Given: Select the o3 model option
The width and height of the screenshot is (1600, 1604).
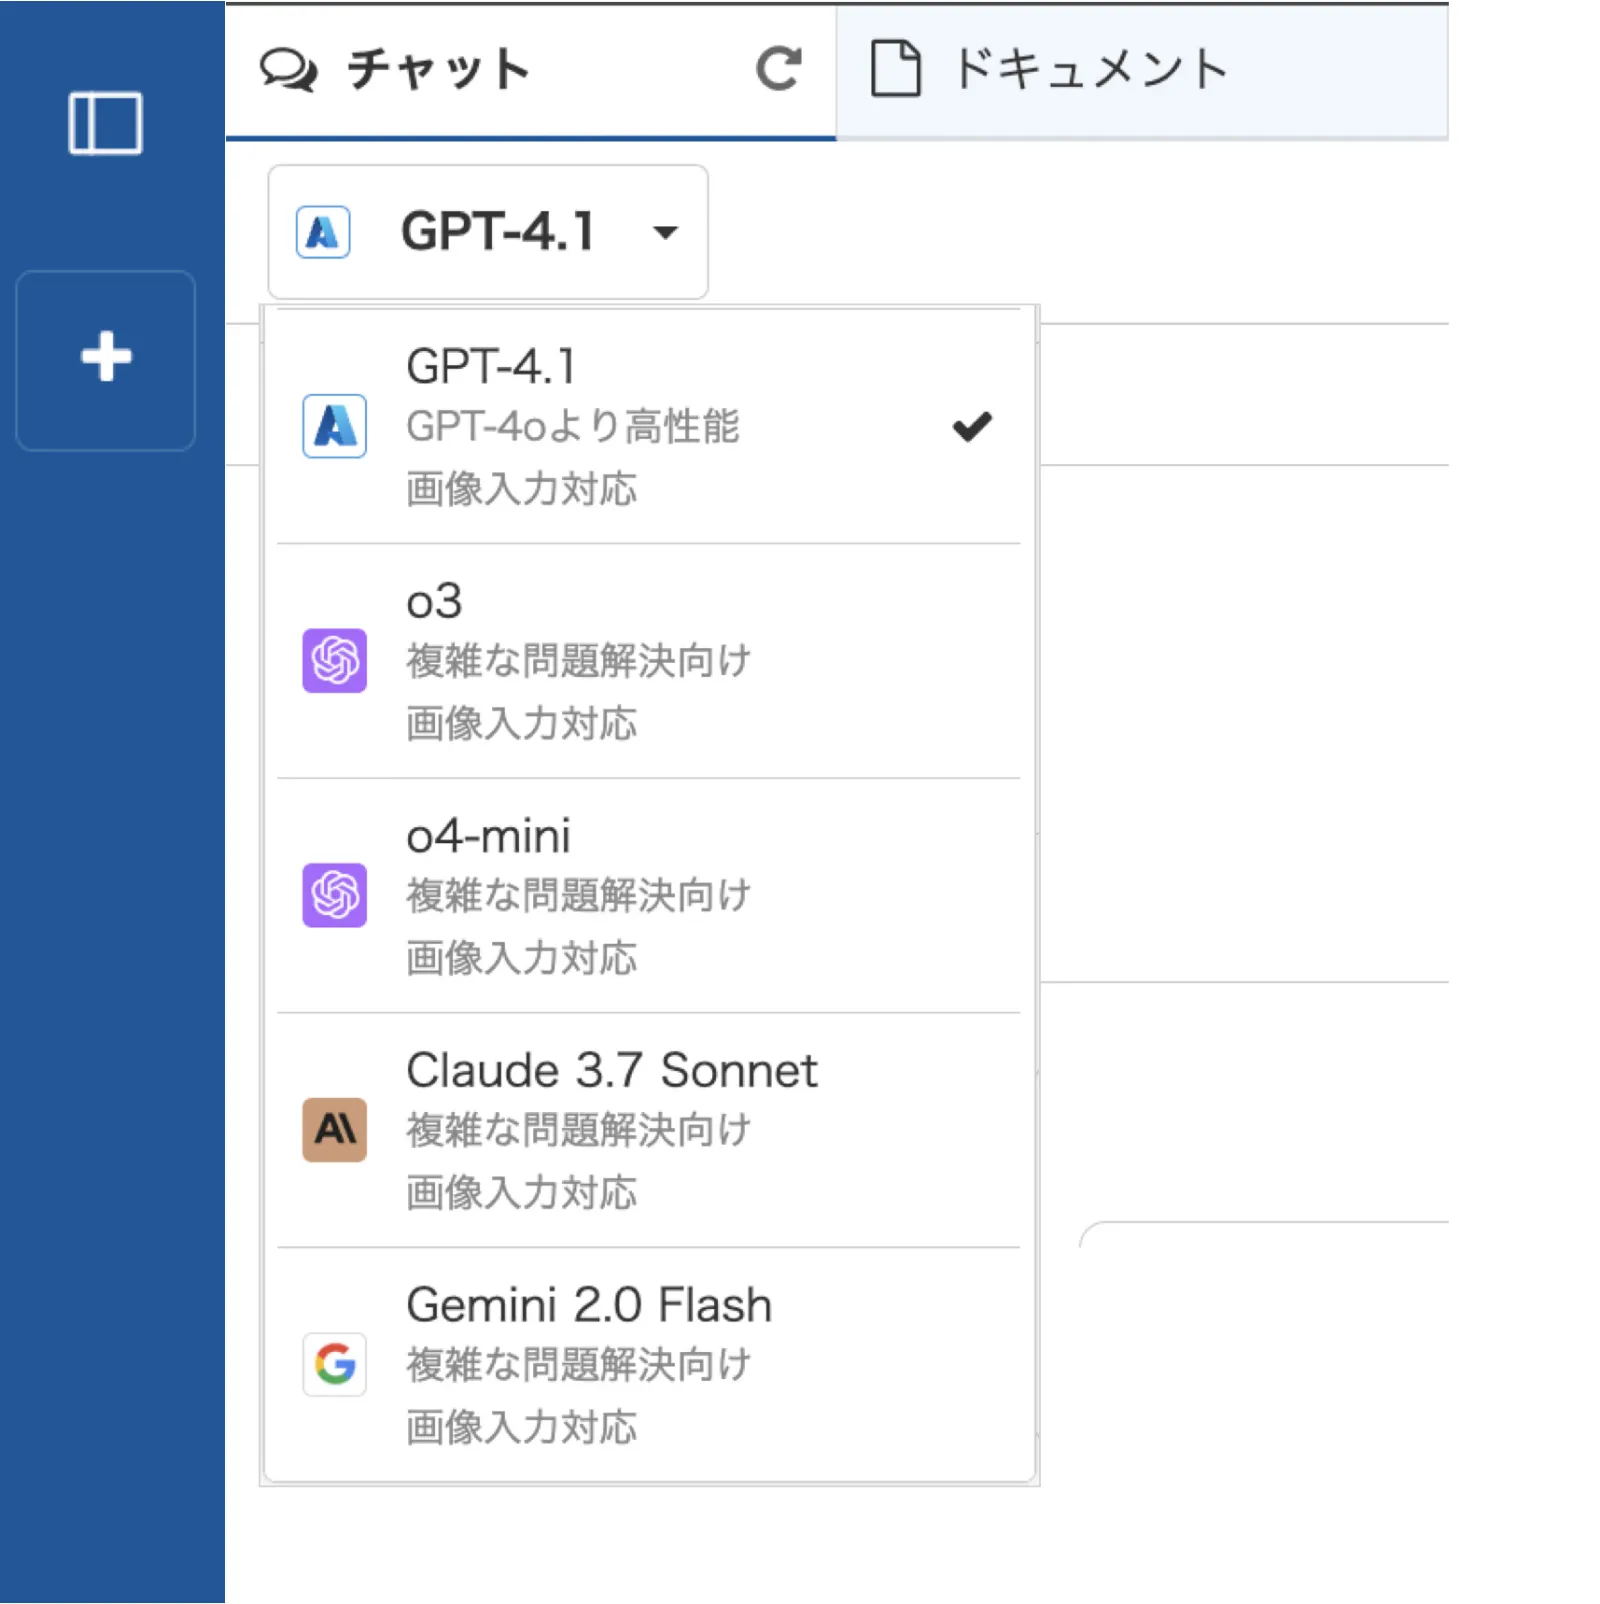Looking at the screenshot, I should pyautogui.click(x=648, y=661).
